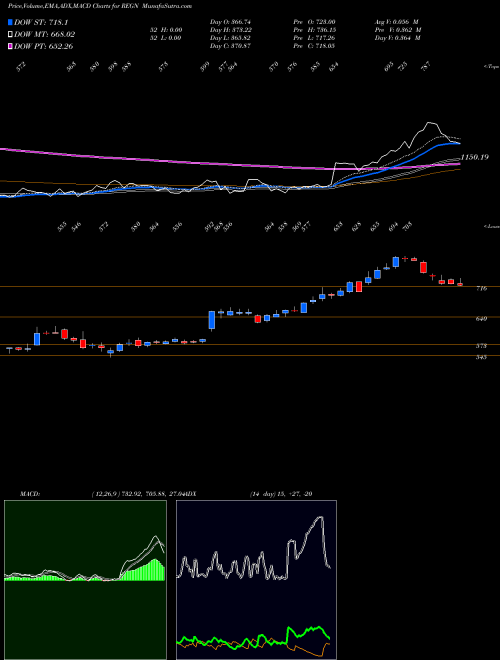
Task: Open the green MACD histogram panel
Action: point(85,580)
